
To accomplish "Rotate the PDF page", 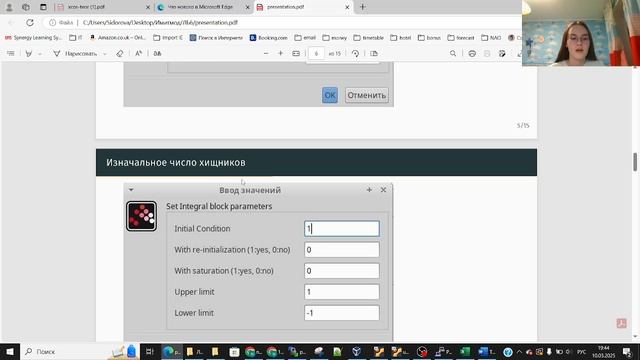I will click(355, 53).
